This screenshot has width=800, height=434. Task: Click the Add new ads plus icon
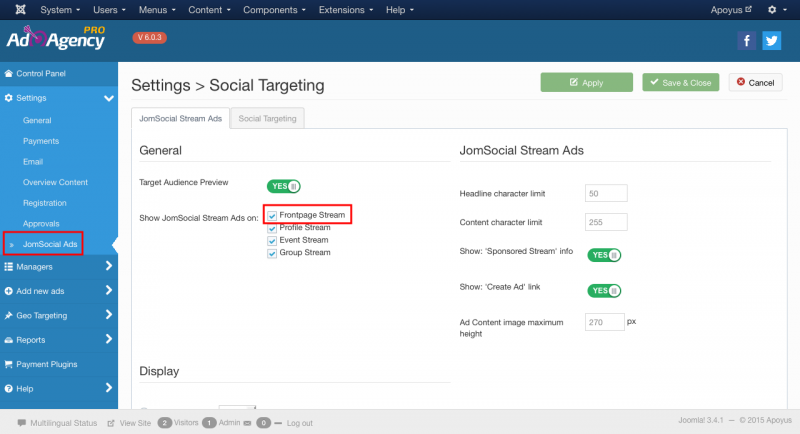click(x=9, y=291)
